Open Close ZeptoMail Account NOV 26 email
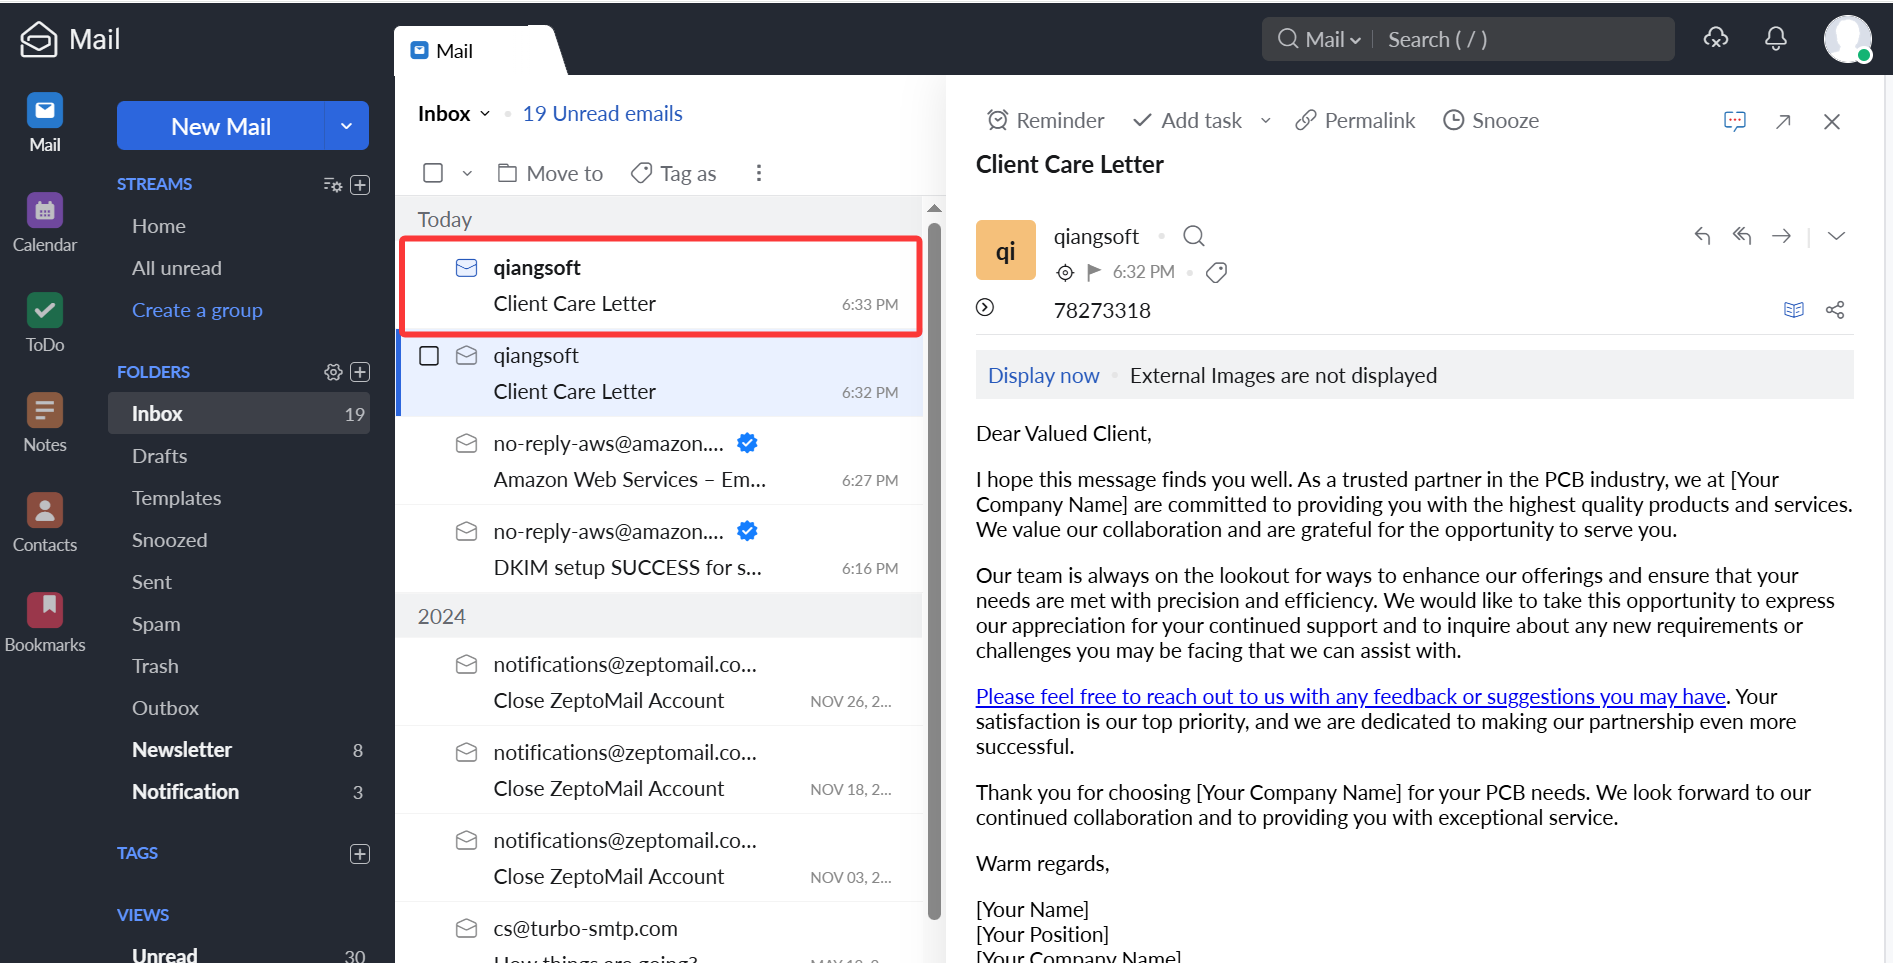 point(659,682)
